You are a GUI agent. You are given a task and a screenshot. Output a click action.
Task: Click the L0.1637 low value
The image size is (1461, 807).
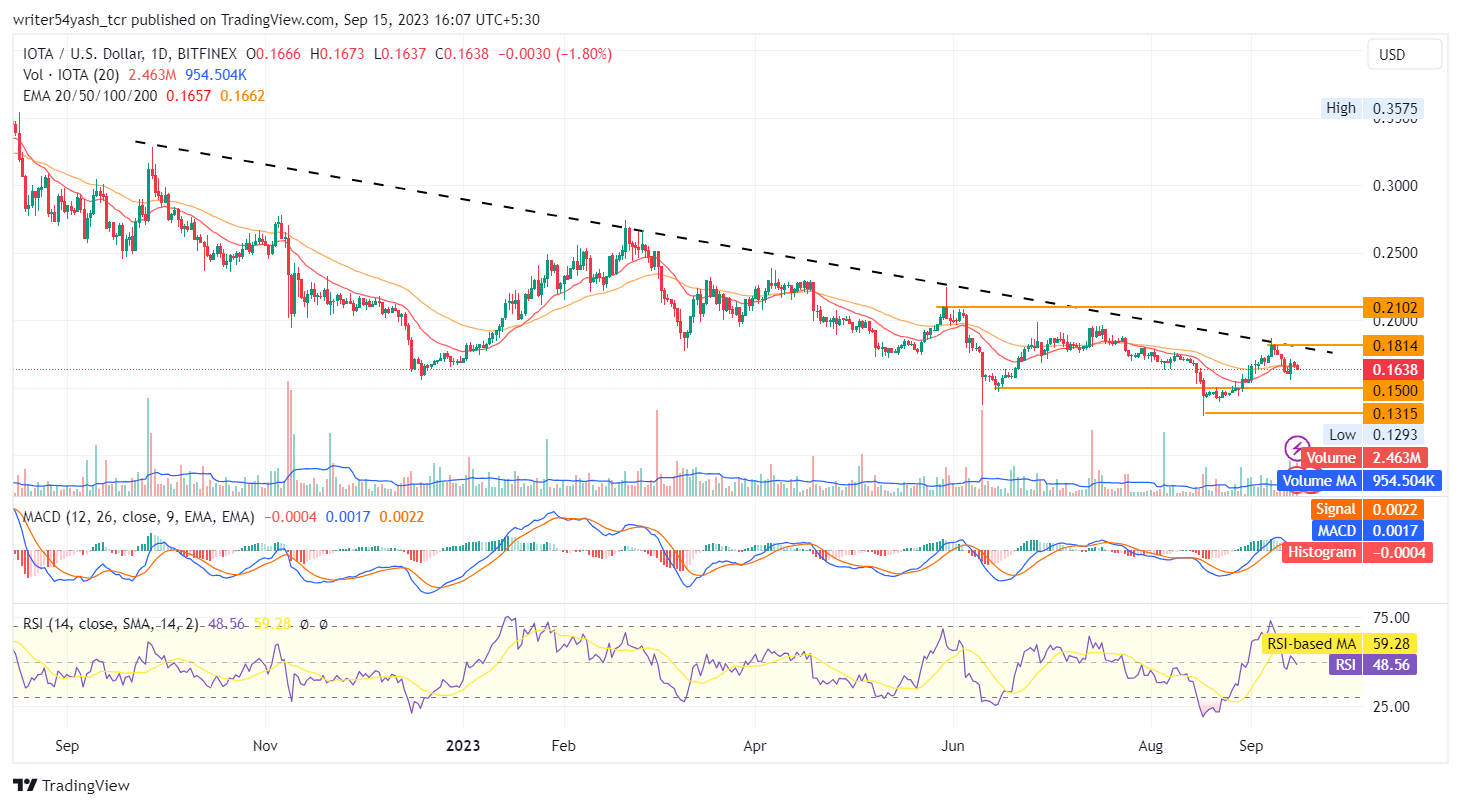[402, 54]
